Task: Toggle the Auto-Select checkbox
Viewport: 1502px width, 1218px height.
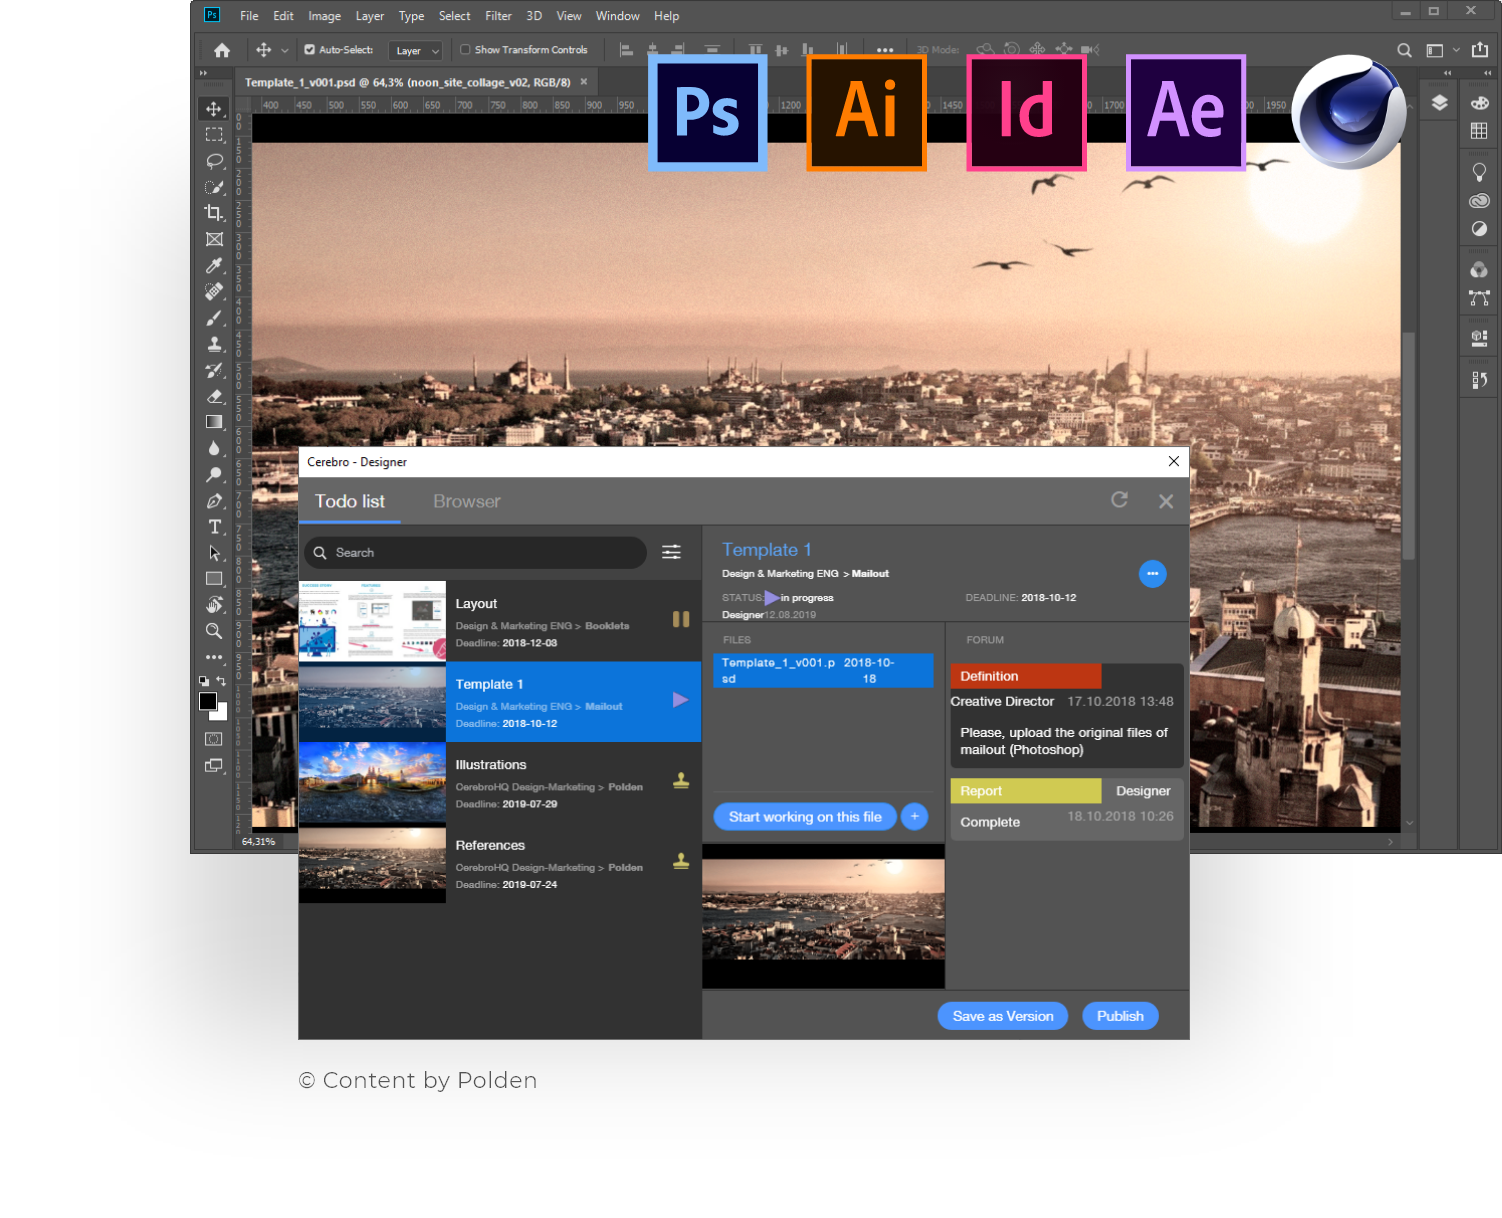Action: [310, 50]
